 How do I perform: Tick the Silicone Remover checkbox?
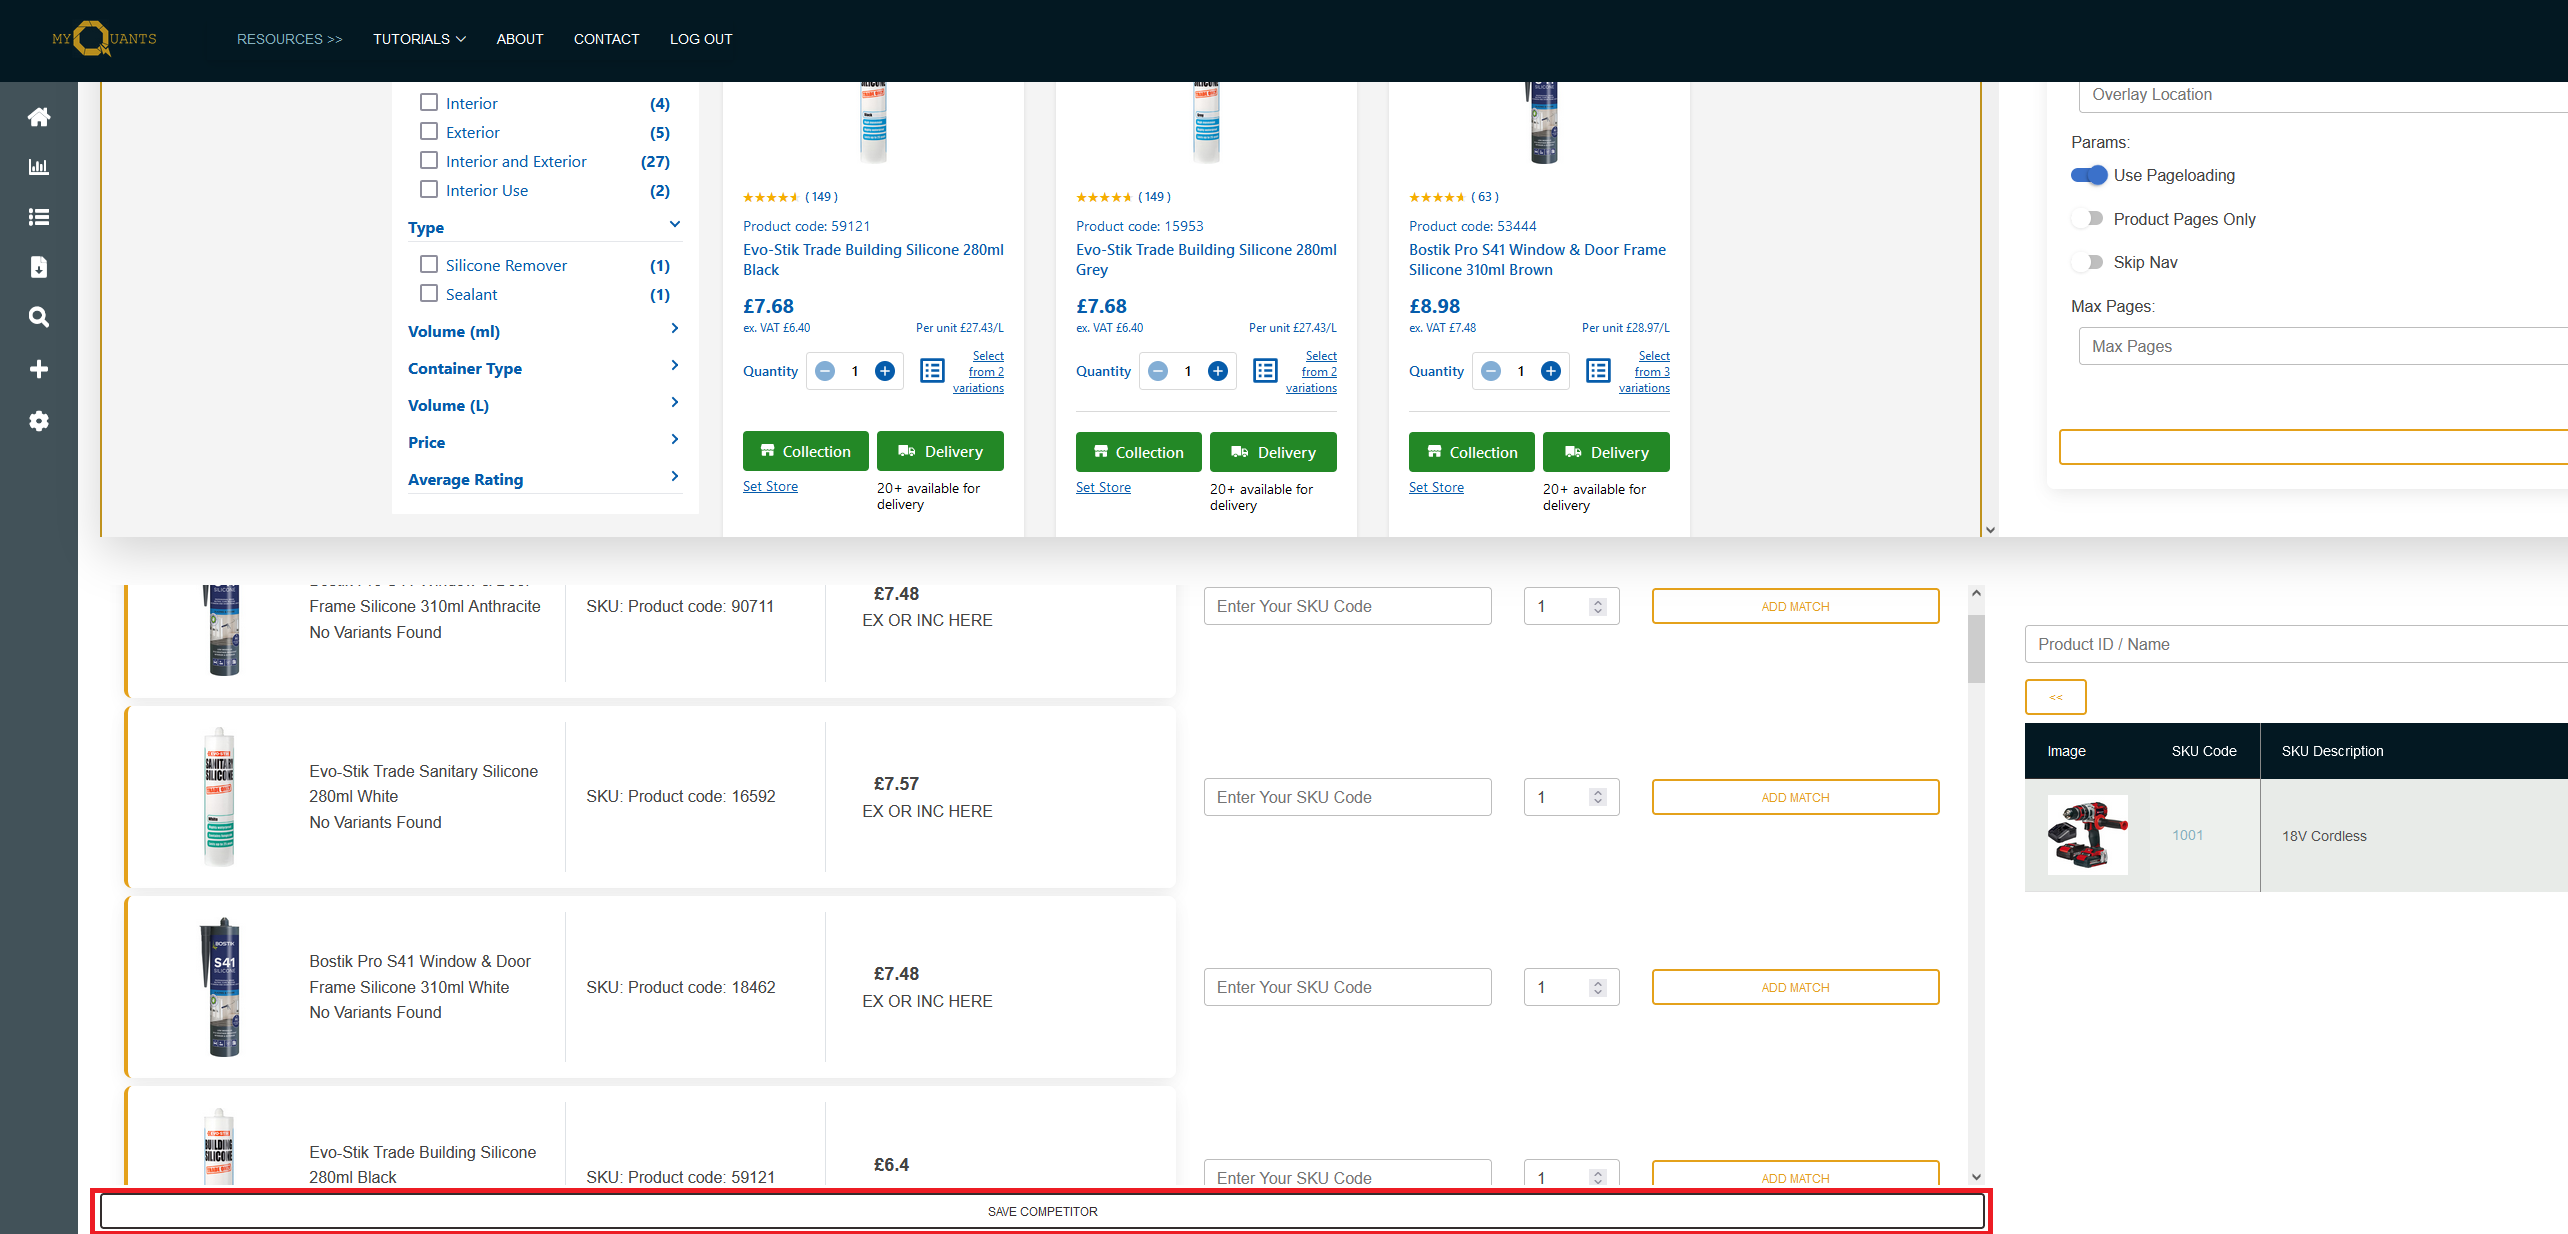click(x=429, y=264)
